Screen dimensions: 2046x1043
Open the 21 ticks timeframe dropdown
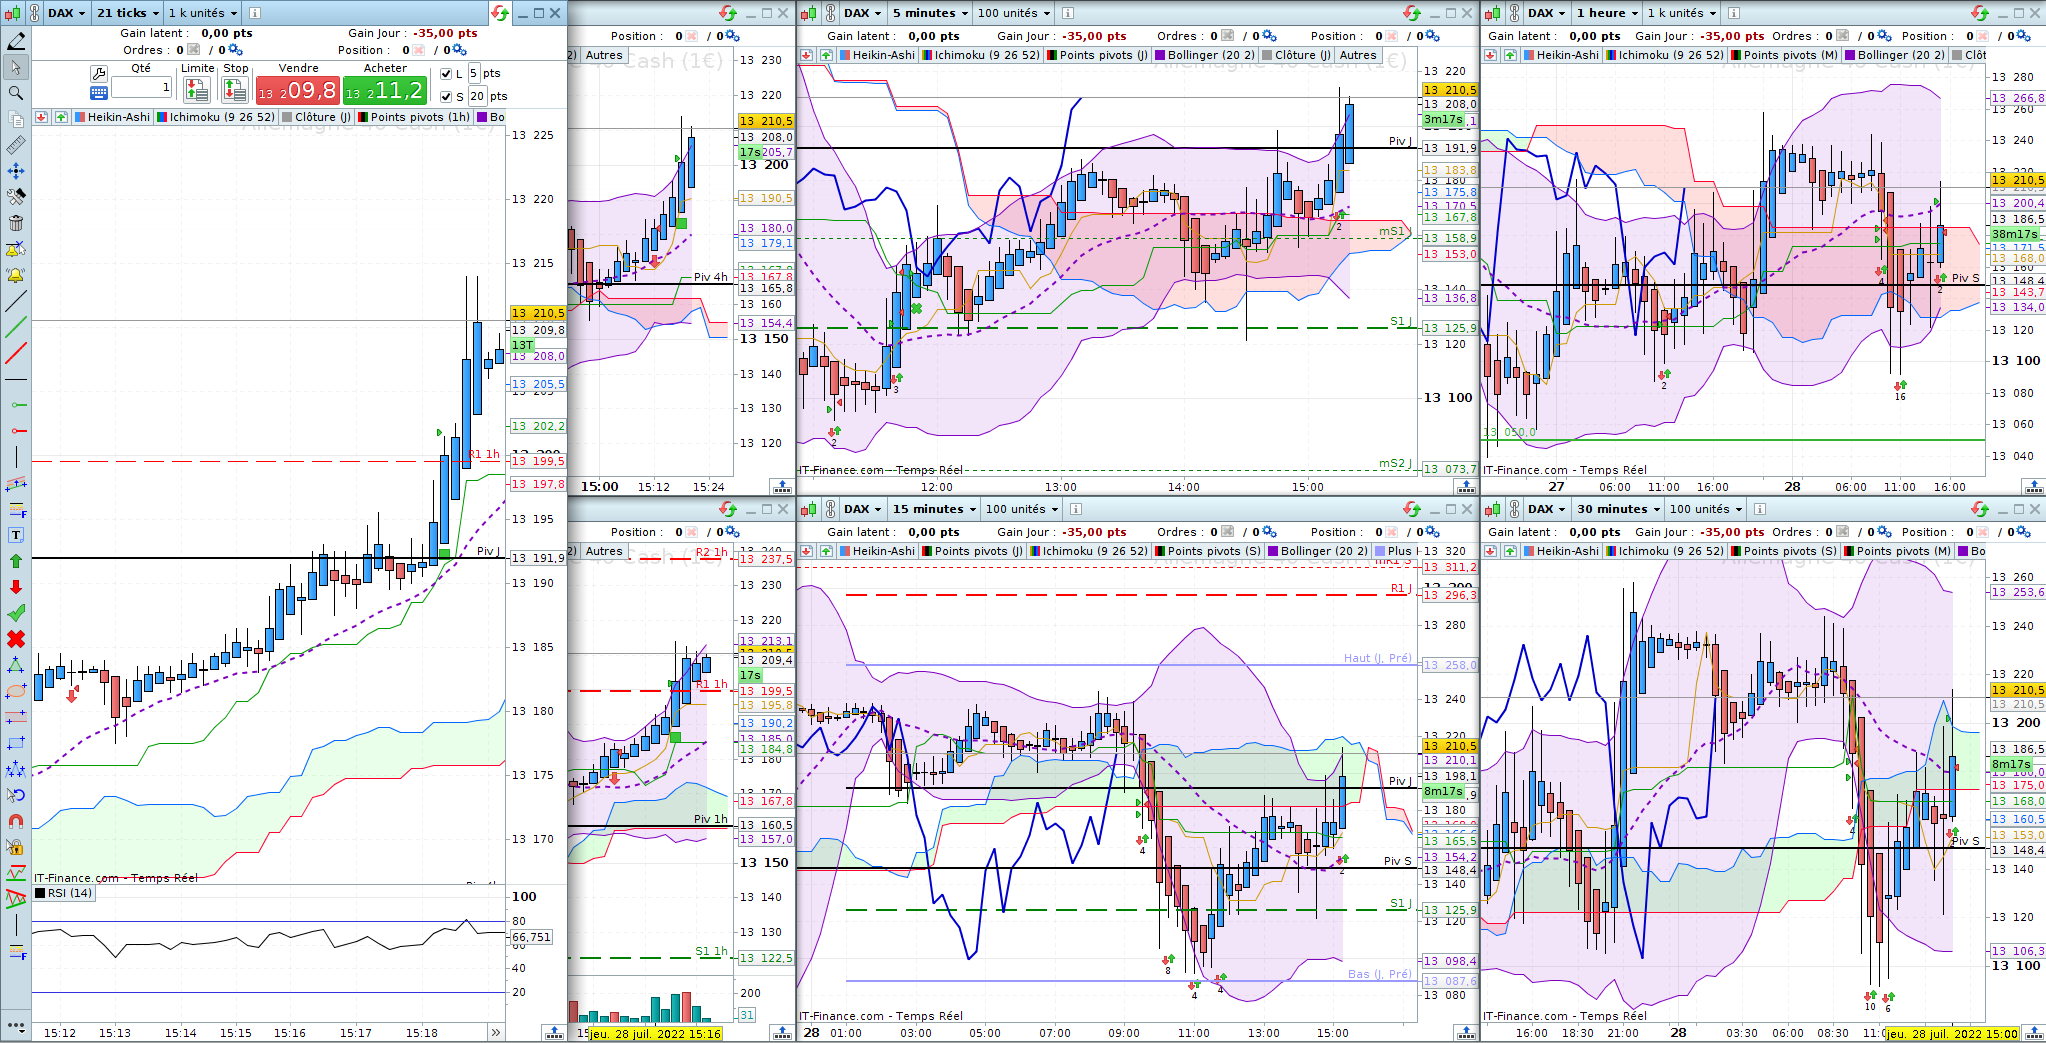click(x=128, y=13)
